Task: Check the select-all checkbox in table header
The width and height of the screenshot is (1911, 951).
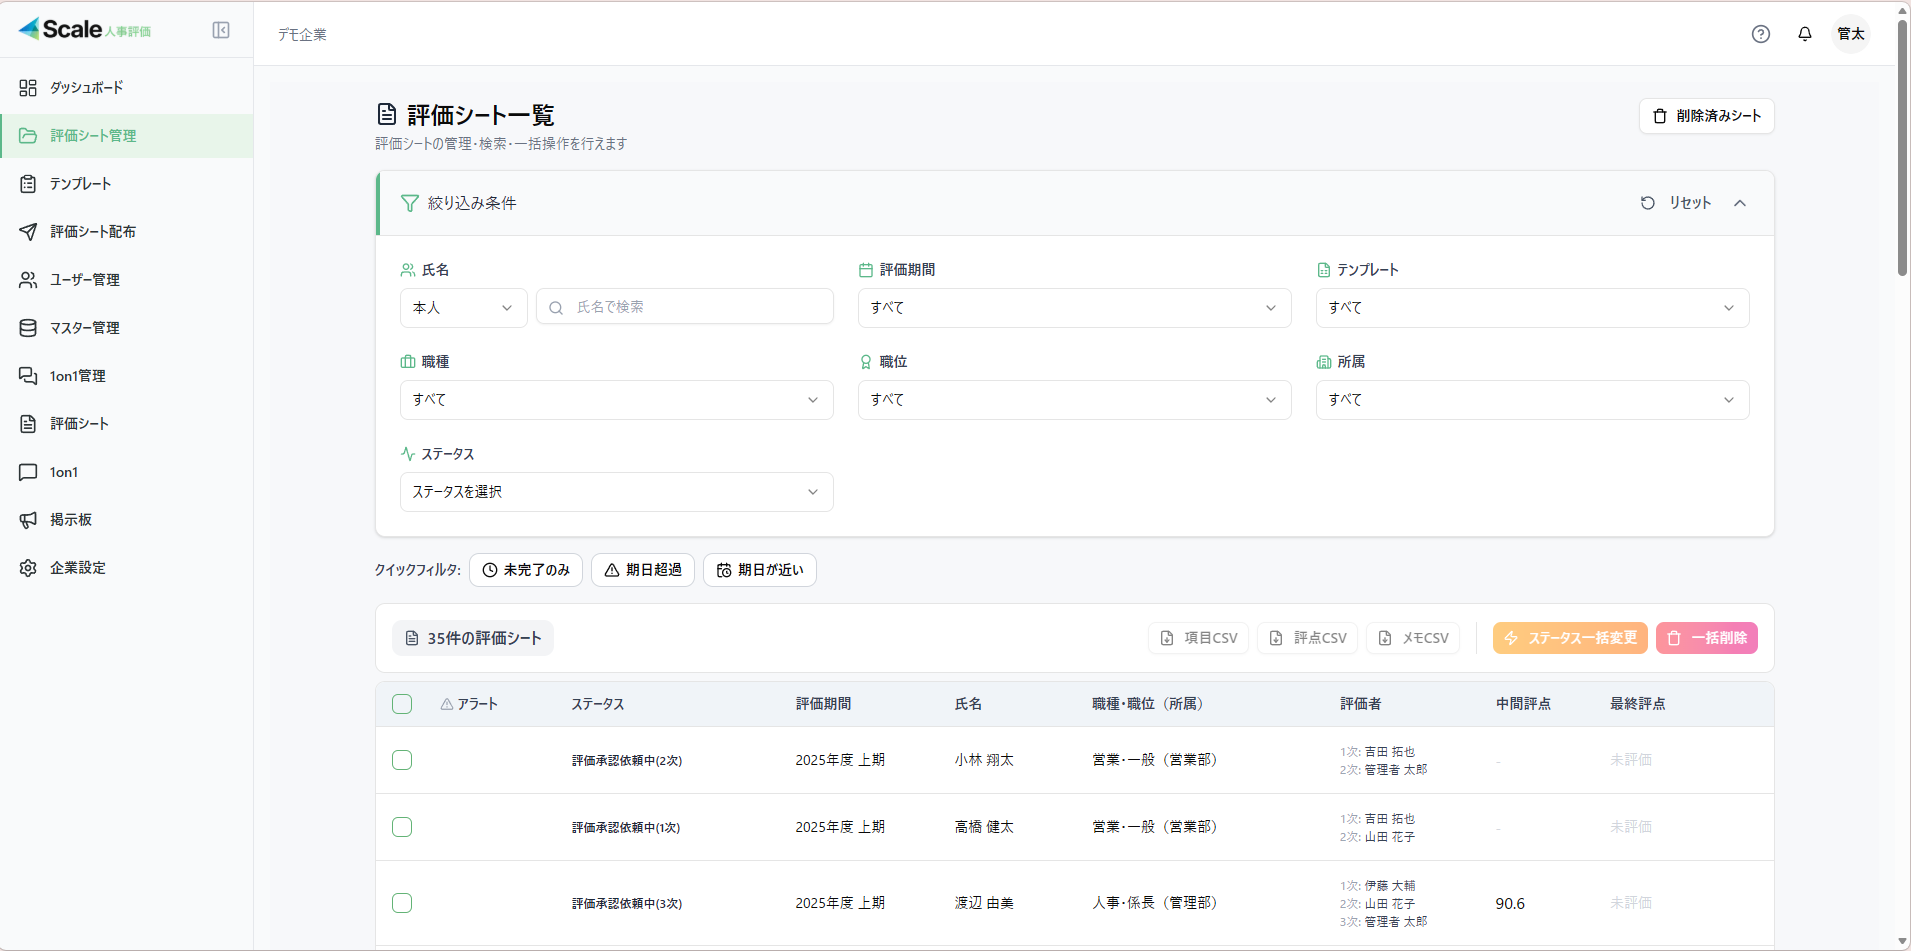Action: coord(402,704)
